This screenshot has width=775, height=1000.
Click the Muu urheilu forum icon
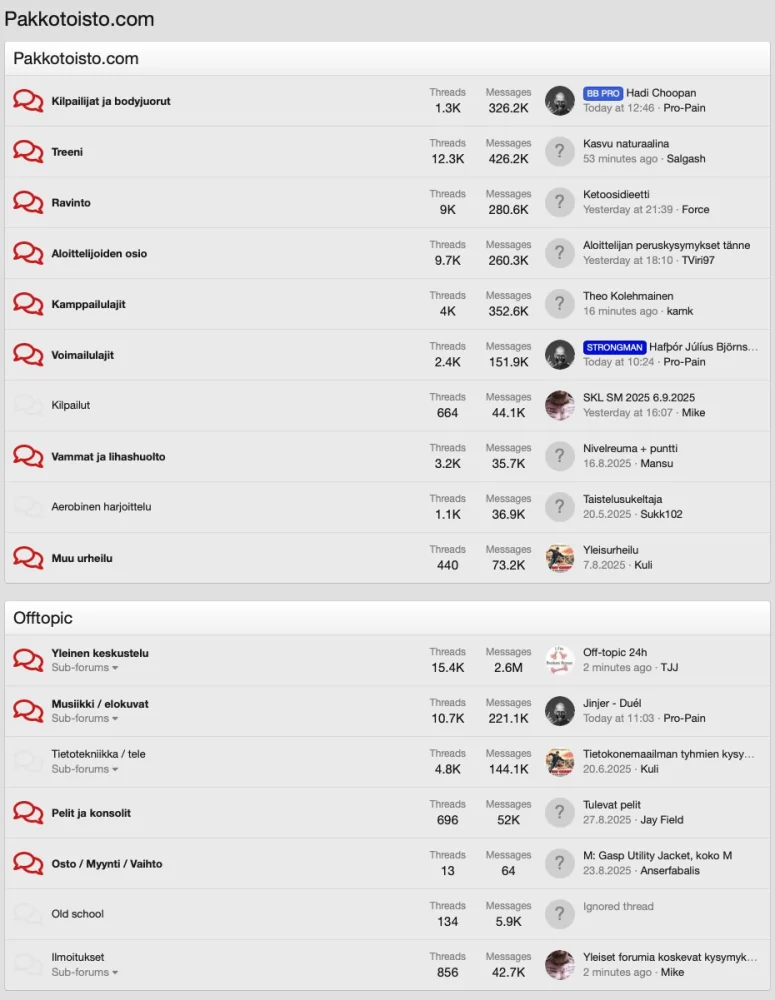point(28,558)
